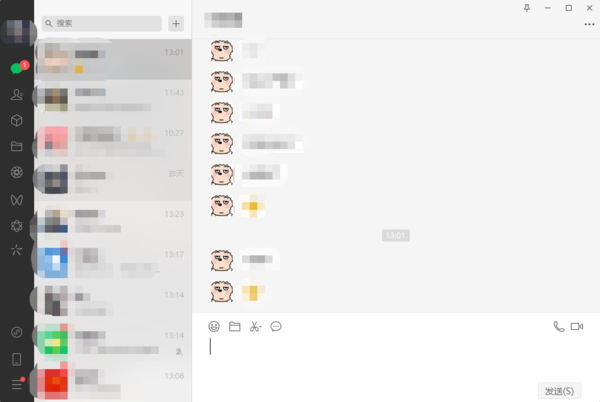Image resolution: width=600 pixels, height=402 pixels.
Task: Pin the window on top
Action: (x=527, y=8)
